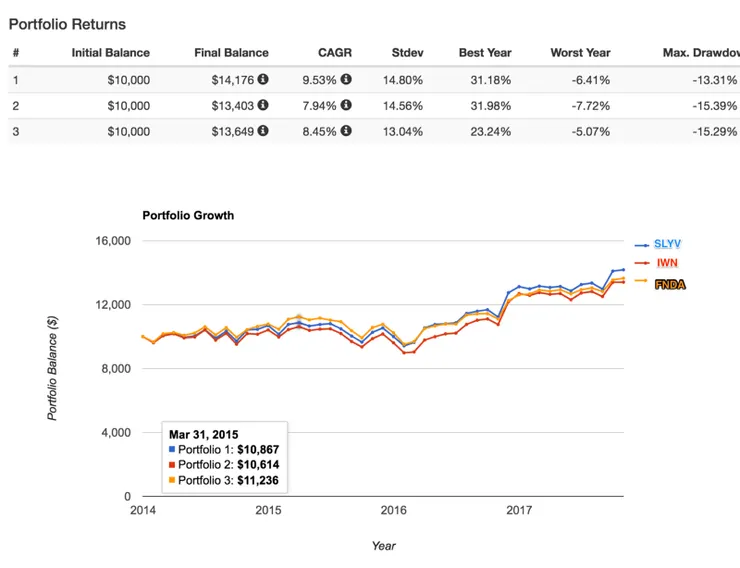Viewport: 740px width, 568px height.
Task: Click the orange Portfolio 3 tooltip swatch
Action: [172, 480]
